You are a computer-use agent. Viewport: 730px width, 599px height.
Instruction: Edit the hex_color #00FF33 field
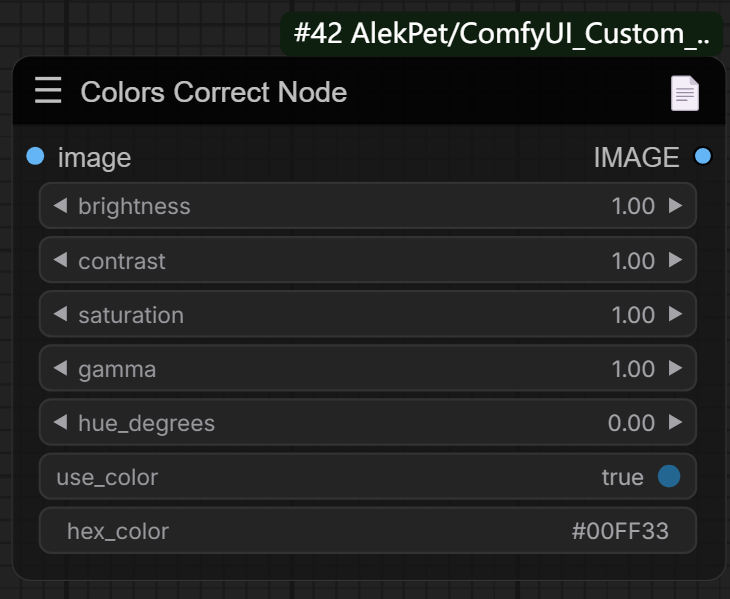point(368,531)
